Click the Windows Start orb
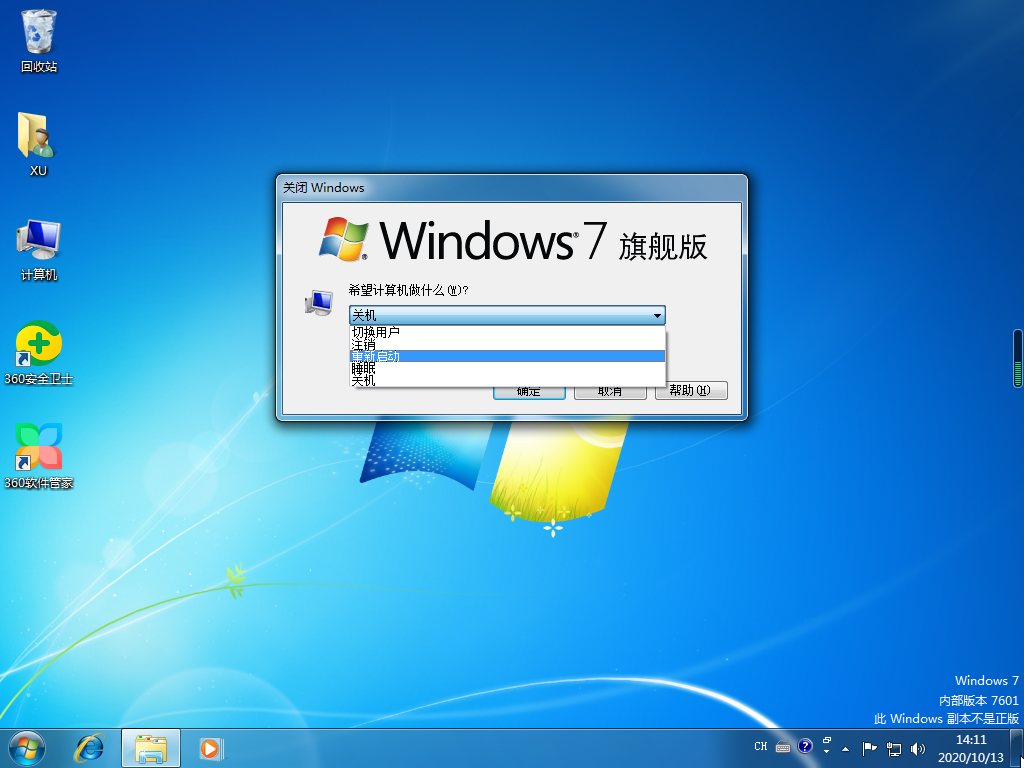The height and width of the screenshot is (768, 1024). tap(27, 747)
